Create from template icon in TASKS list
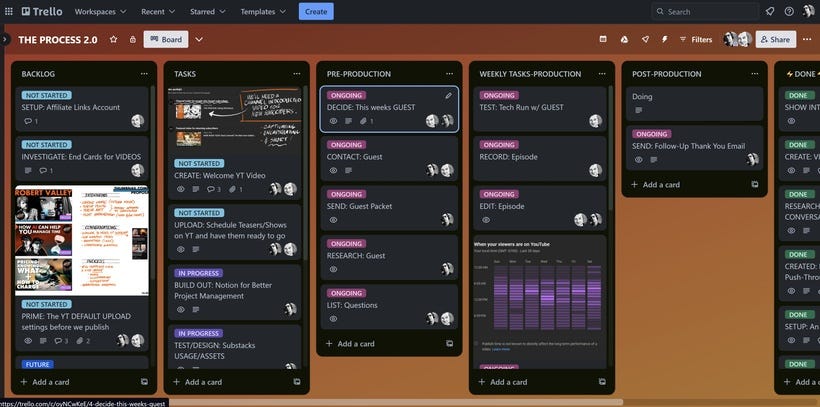The height and width of the screenshot is (407, 820). pos(297,382)
